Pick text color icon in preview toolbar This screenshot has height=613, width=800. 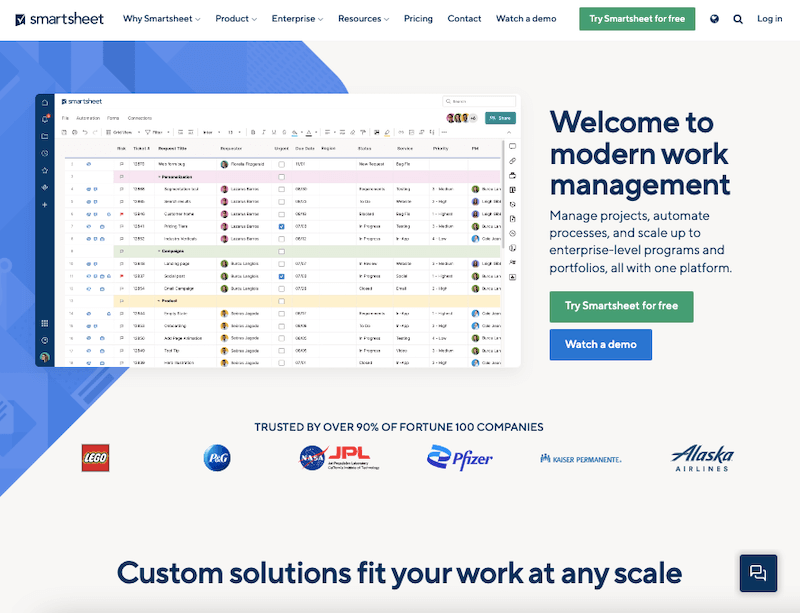click(309, 132)
